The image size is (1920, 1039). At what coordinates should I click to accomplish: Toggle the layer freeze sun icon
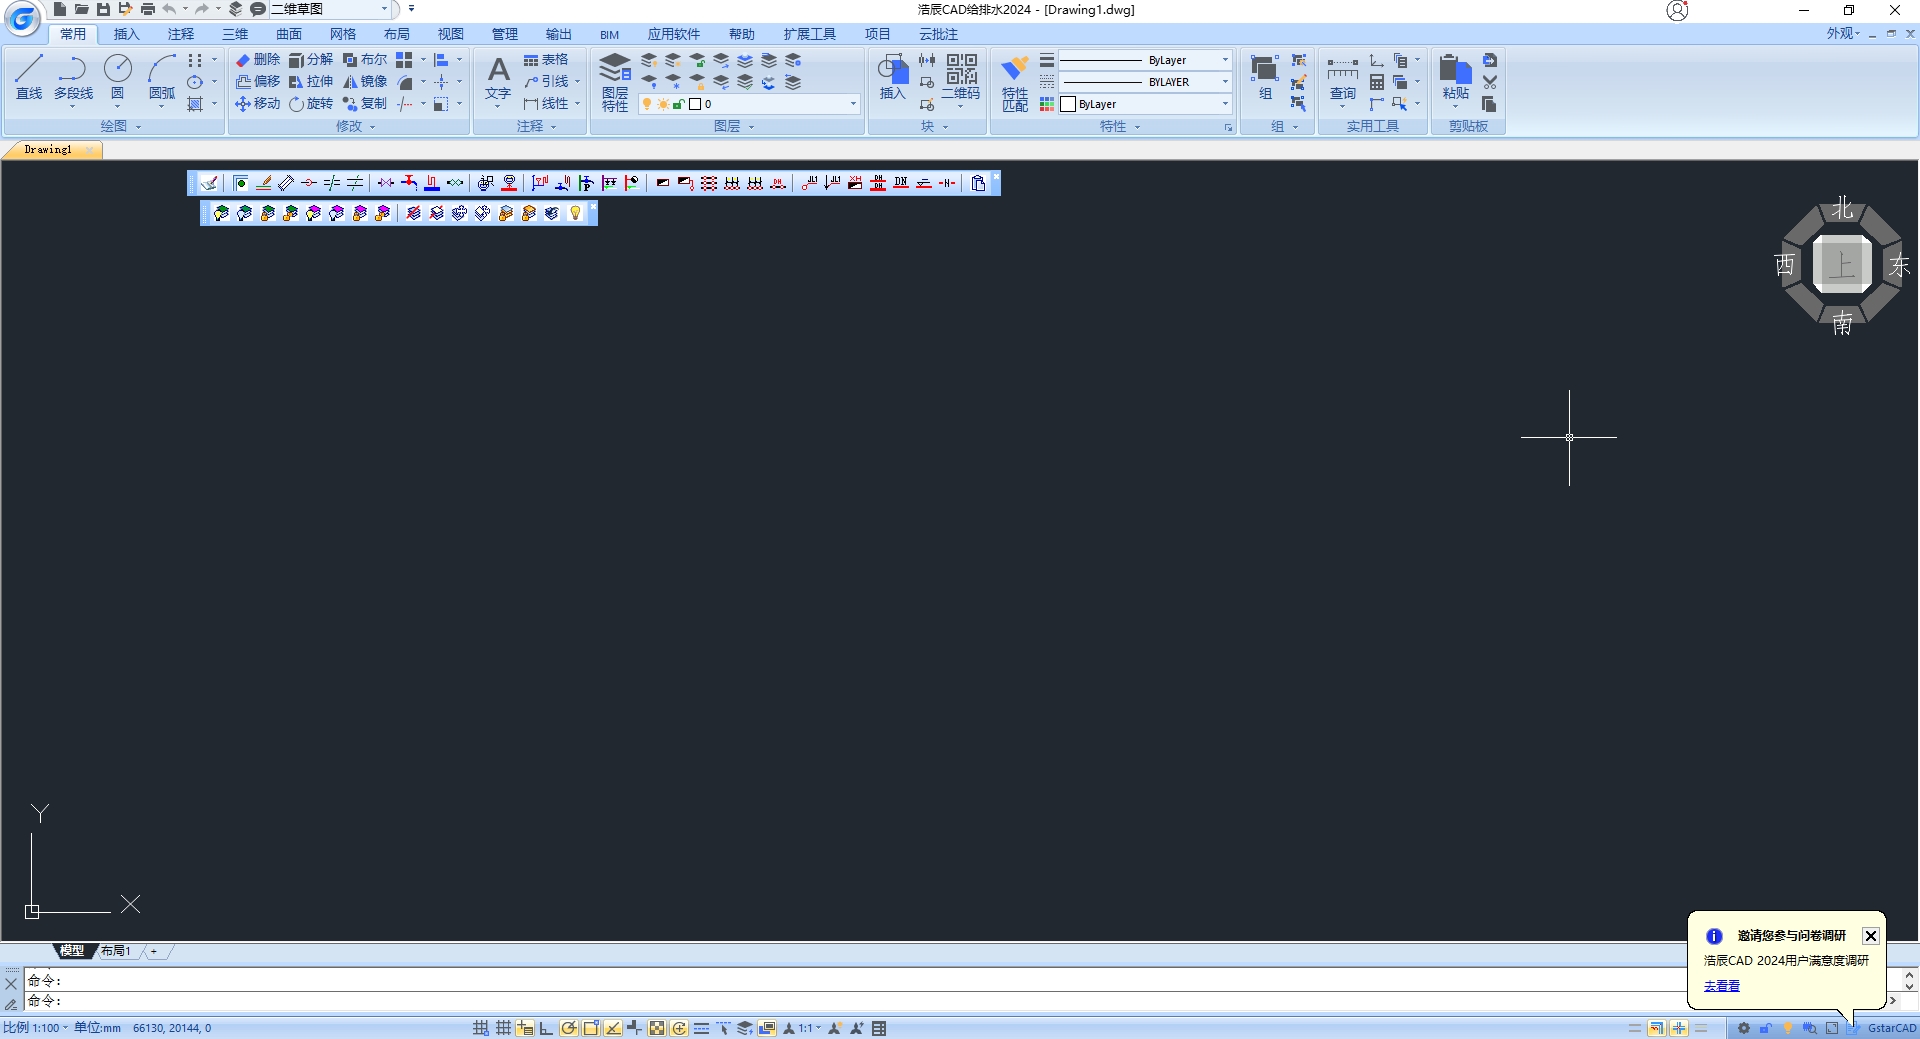coord(663,104)
